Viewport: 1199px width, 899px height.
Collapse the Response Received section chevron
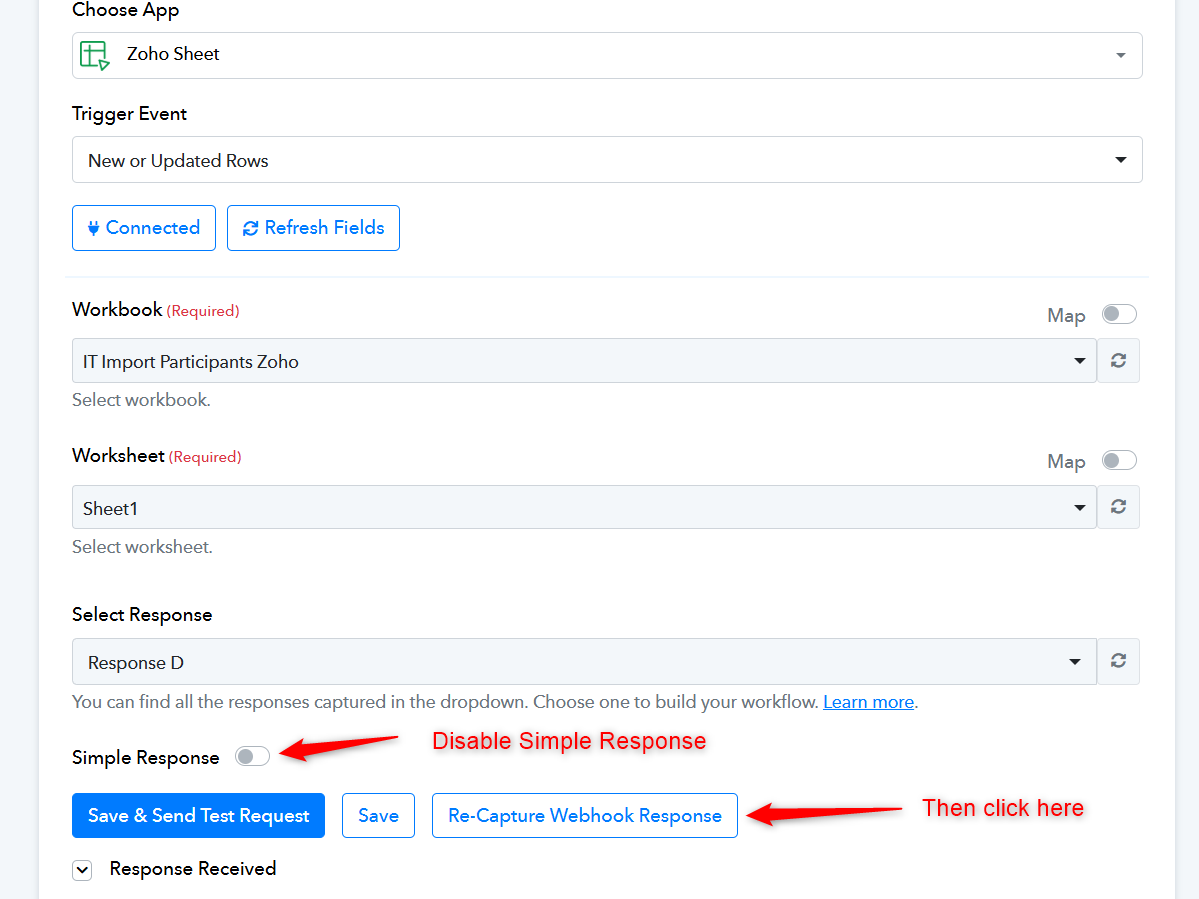click(83, 870)
